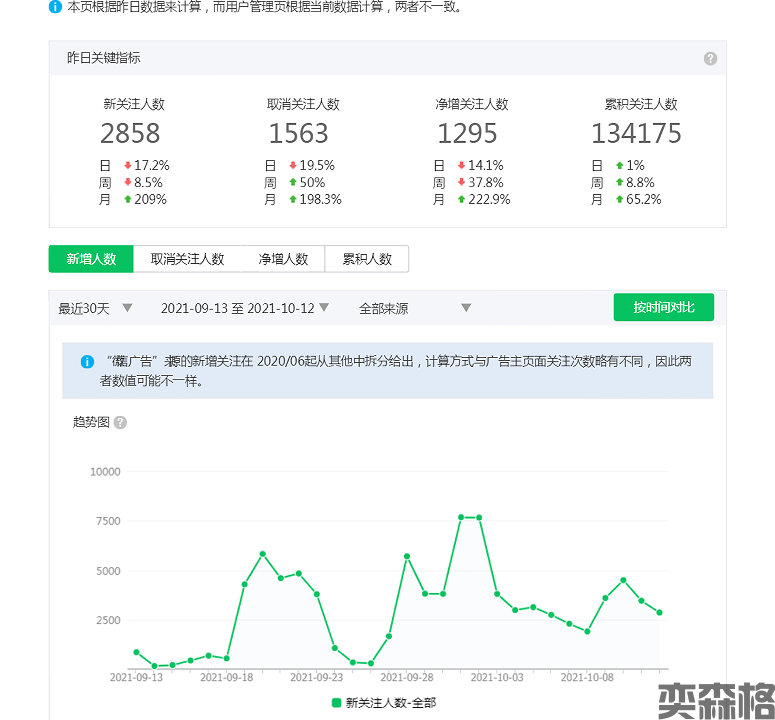This screenshot has width=775, height=720.
Task: Click the info icon at page top notice
Action: 55,6
